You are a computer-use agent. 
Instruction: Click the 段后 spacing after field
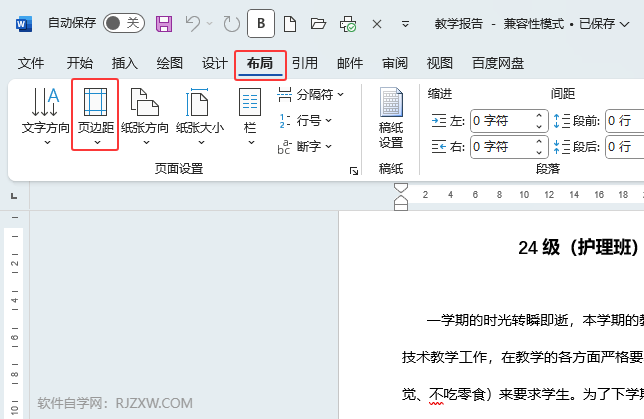click(625, 147)
